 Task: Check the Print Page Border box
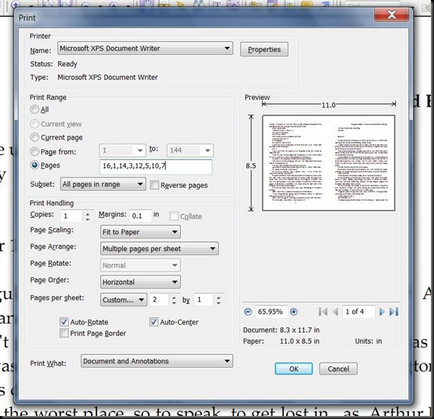[x=64, y=333]
